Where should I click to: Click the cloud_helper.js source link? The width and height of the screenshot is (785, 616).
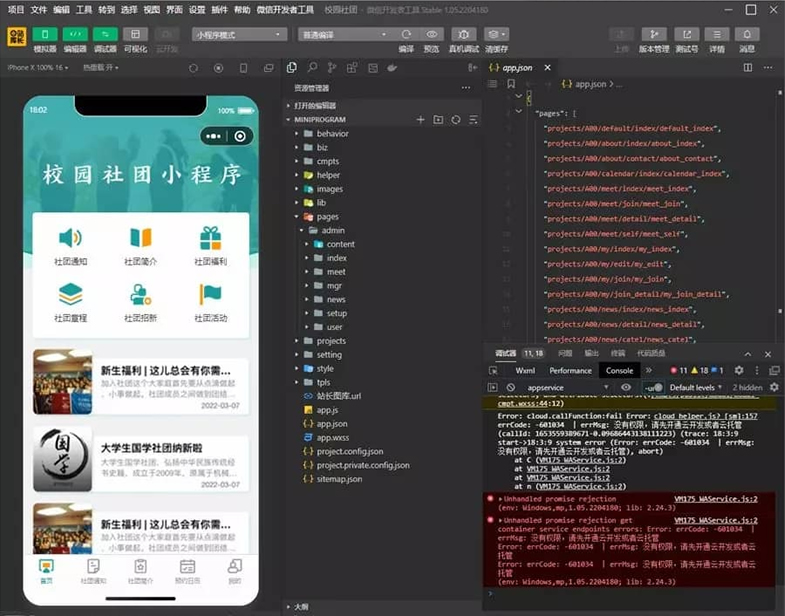(705, 416)
